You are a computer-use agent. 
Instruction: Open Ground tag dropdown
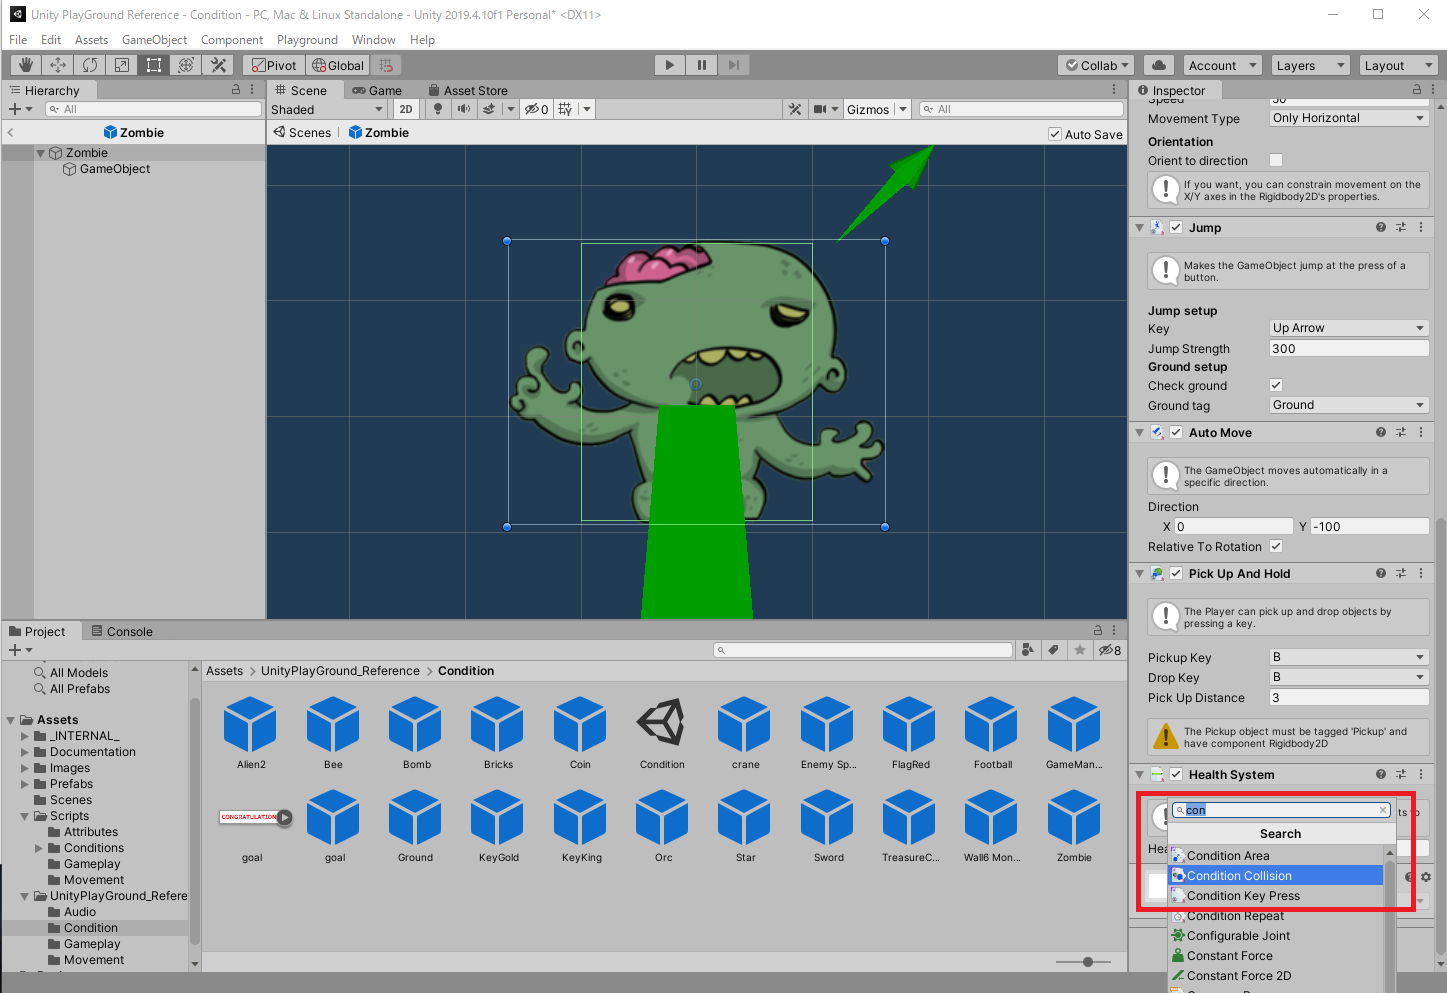(x=1348, y=405)
